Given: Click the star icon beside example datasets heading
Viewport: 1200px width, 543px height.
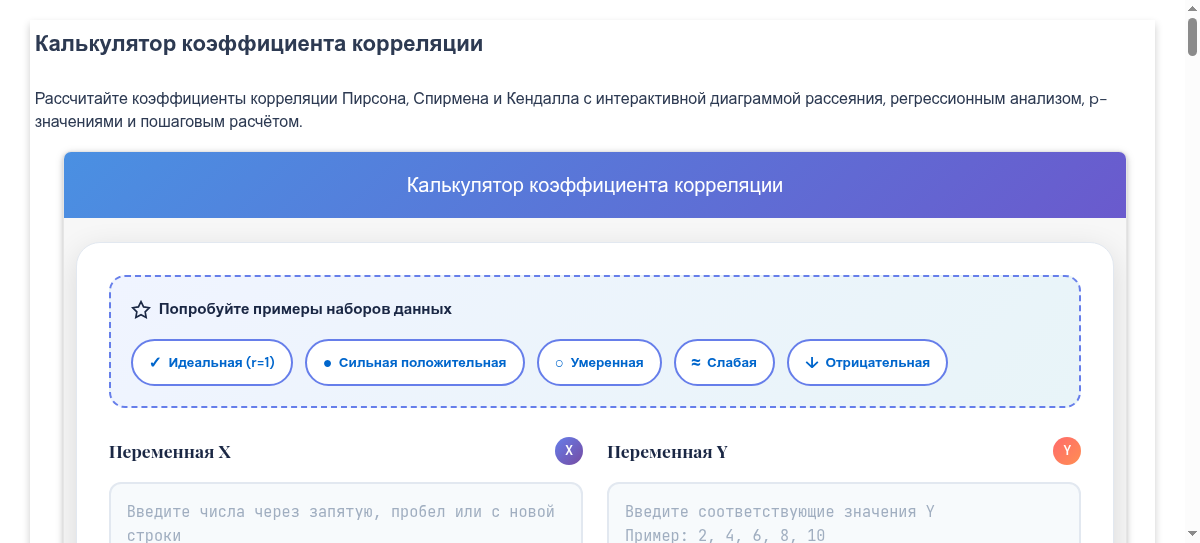Looking at the screenshot, I should point(141,310).
